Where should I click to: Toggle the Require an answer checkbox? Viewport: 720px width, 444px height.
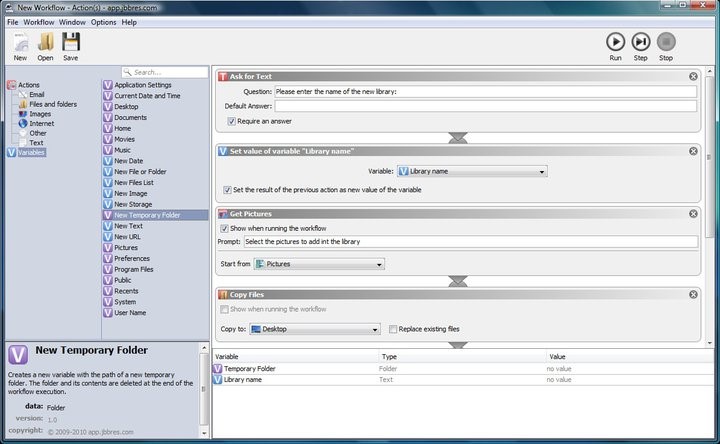(232, 122)
